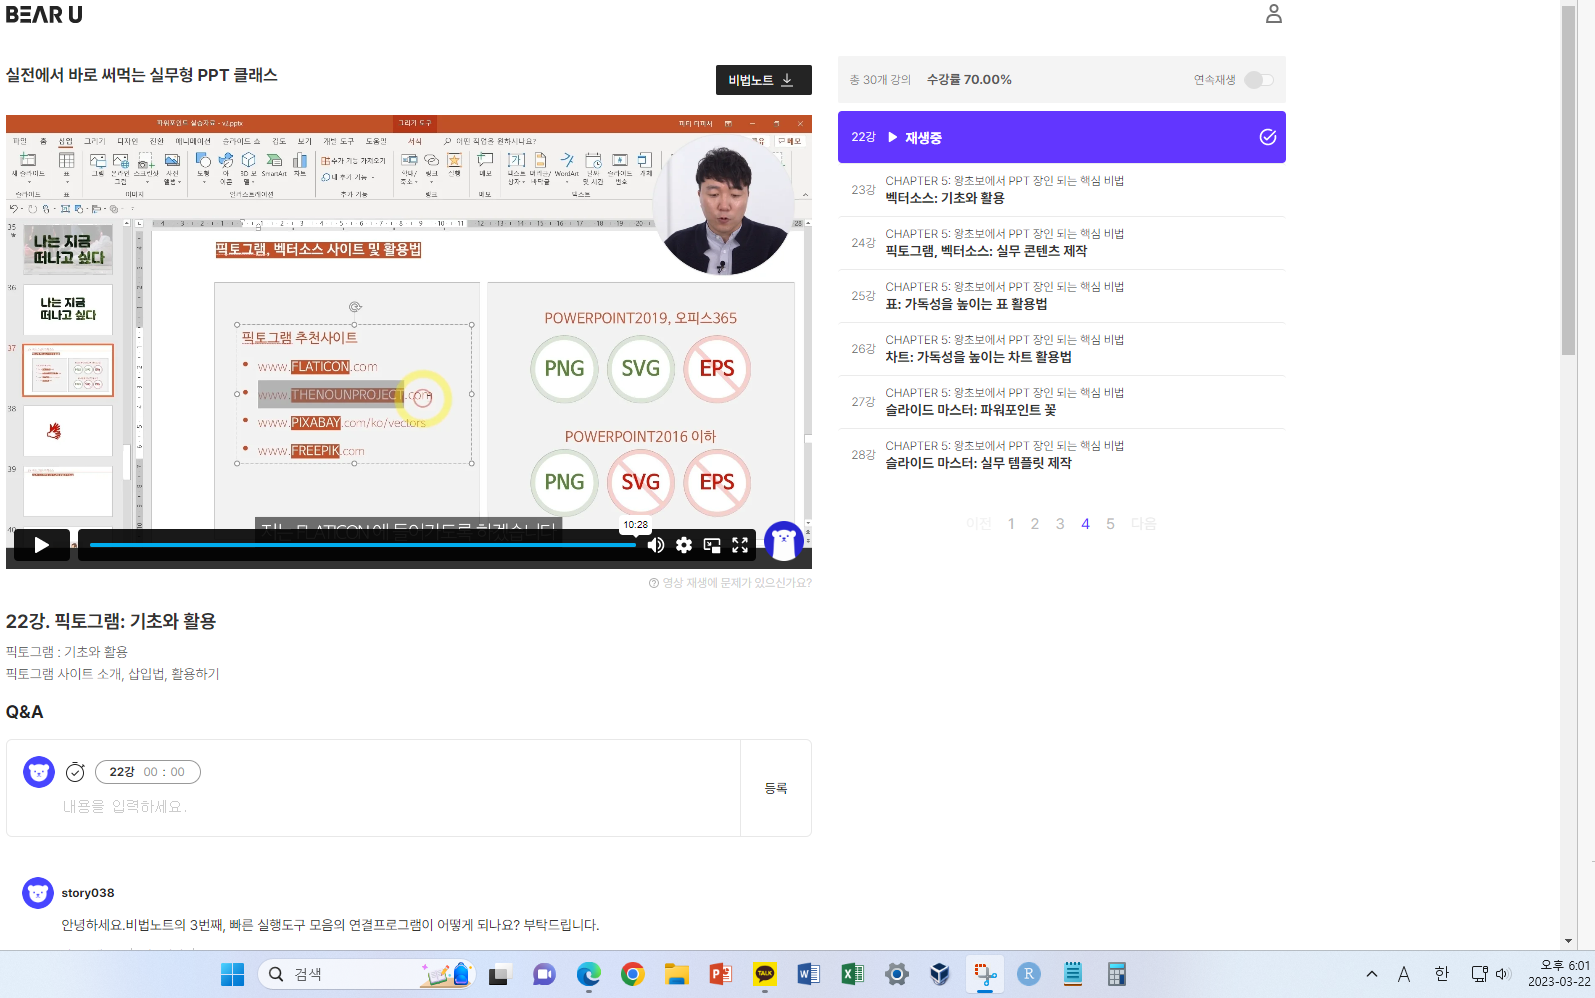The height and width of the screenshot is (998, 1595).
Task: Open Calculator from taskbar
Action: click(x=1117, y=974)
